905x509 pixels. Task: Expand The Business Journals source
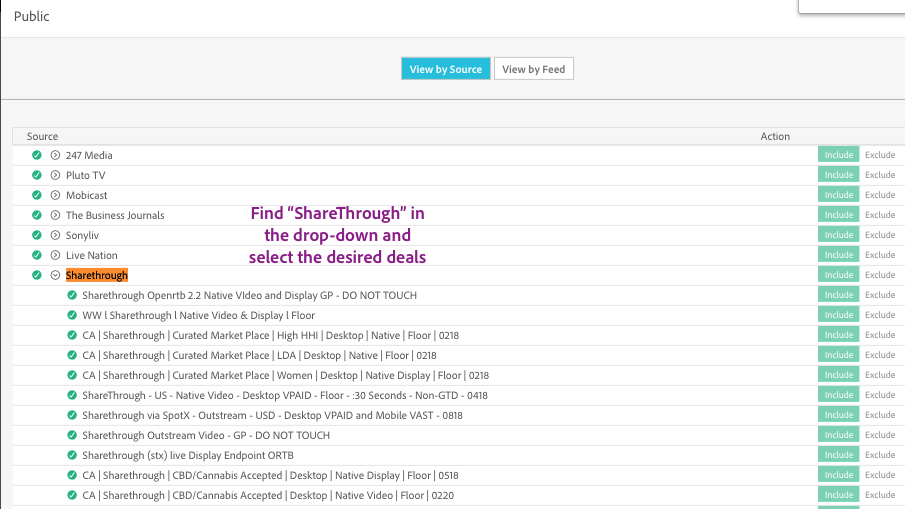tap(55, 215)
